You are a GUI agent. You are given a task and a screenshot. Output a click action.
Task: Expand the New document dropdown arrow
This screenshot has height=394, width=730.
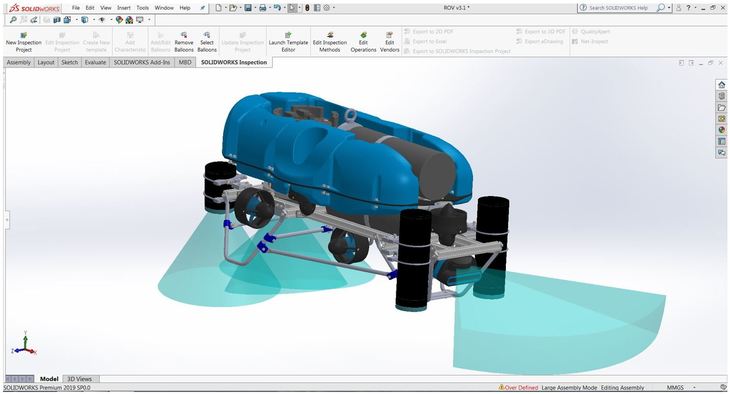226,8
